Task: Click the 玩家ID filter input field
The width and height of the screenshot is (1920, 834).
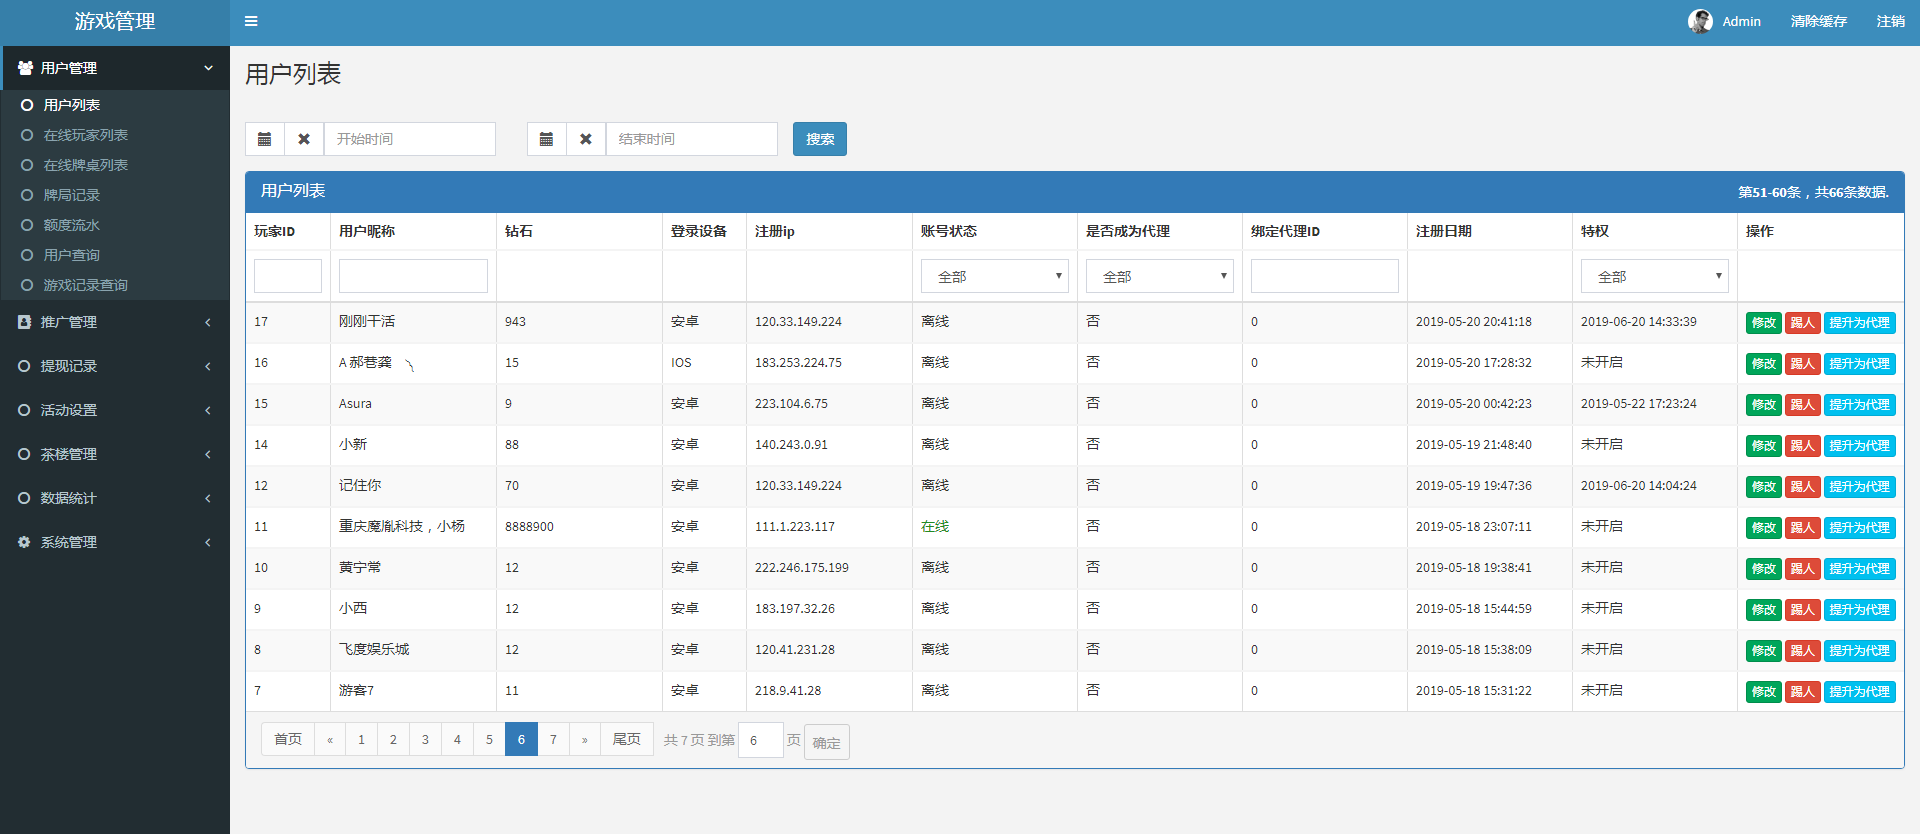Action: point(288,276)
